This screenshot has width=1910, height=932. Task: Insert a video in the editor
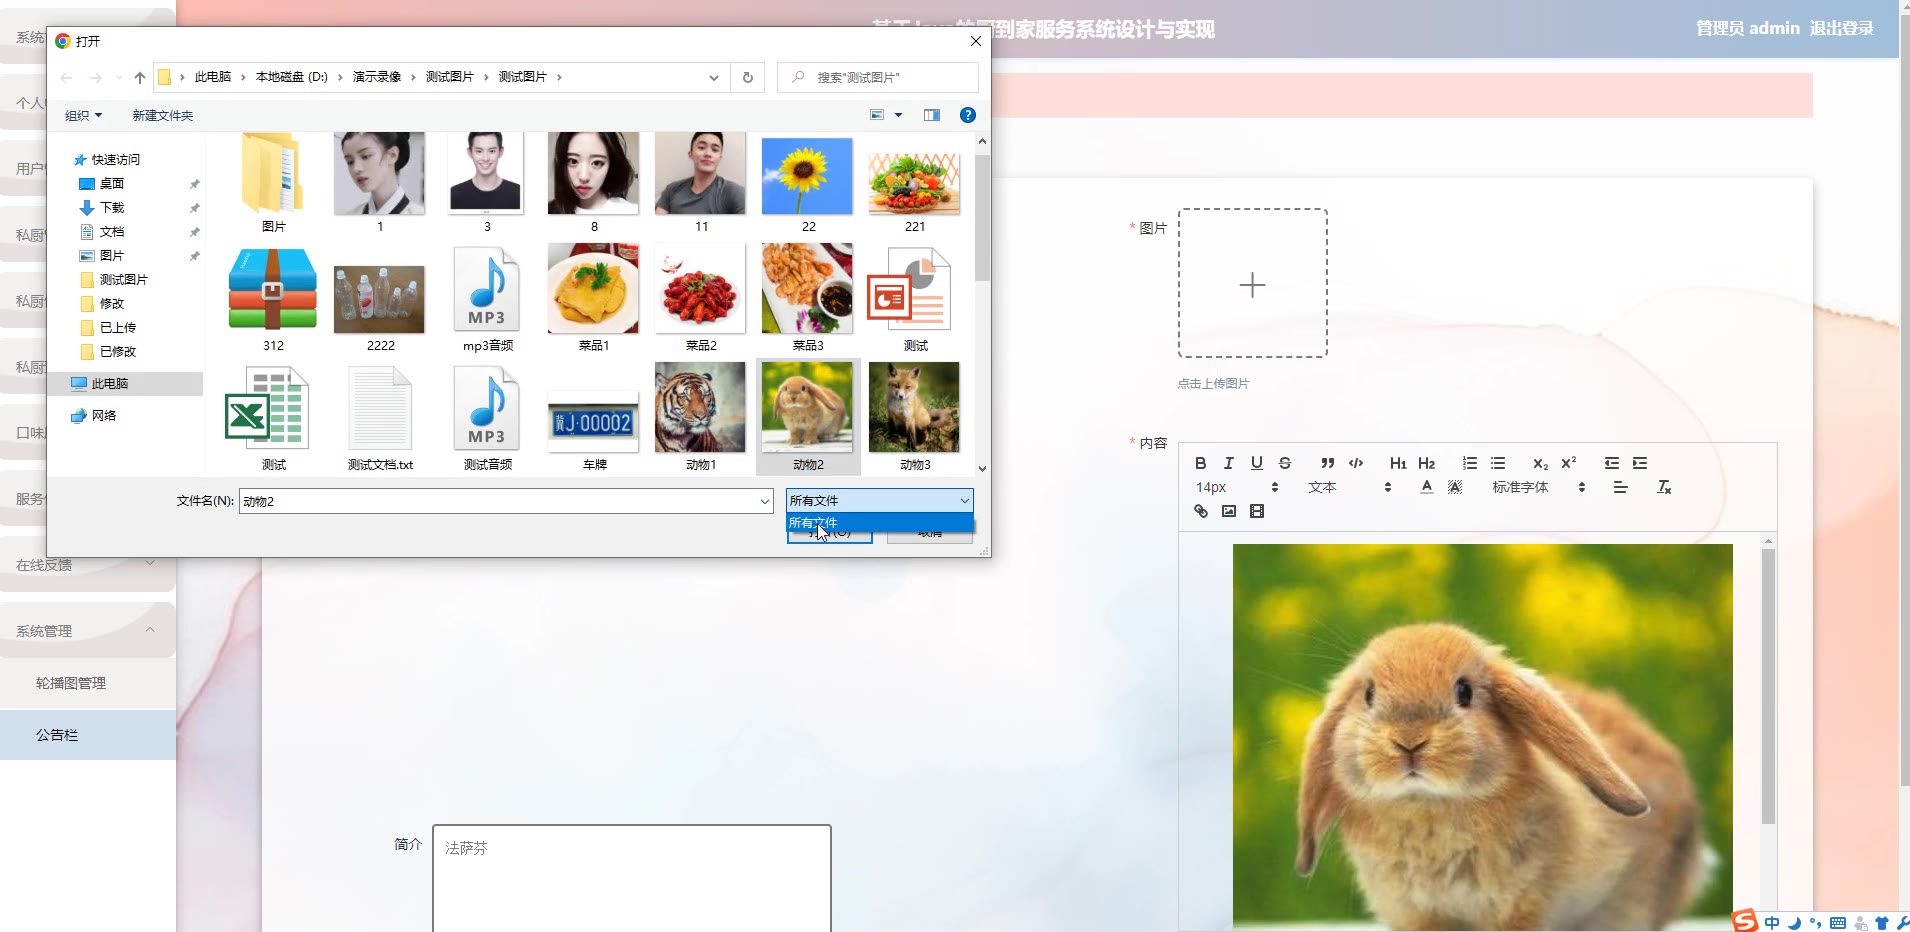[x=1256, y=511]
